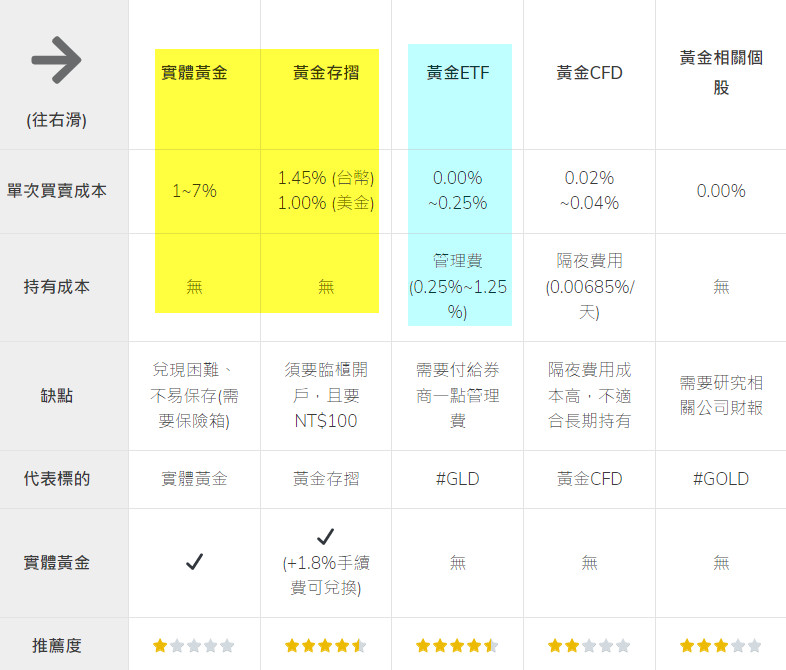786x670 pixels.
Task: Click the #GLD ticker text
Action: pyautogui.click(x=457, y=479)
